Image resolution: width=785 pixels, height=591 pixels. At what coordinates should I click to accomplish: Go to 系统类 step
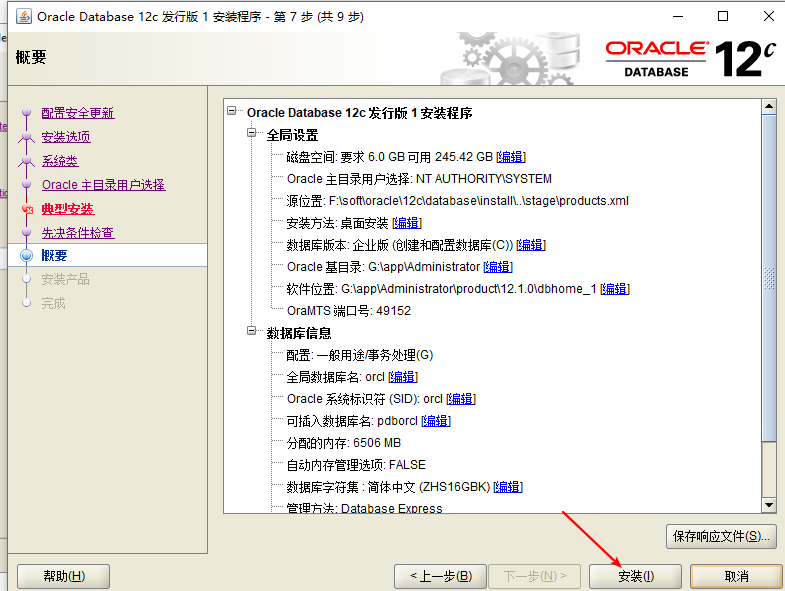coord(60,161)
